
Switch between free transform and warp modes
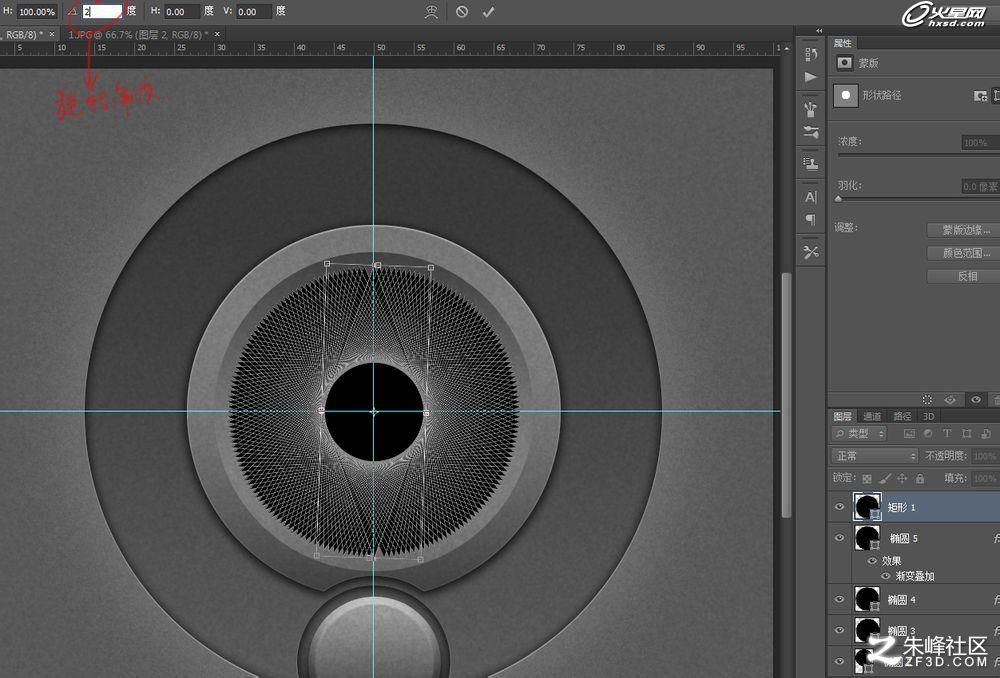432,12
